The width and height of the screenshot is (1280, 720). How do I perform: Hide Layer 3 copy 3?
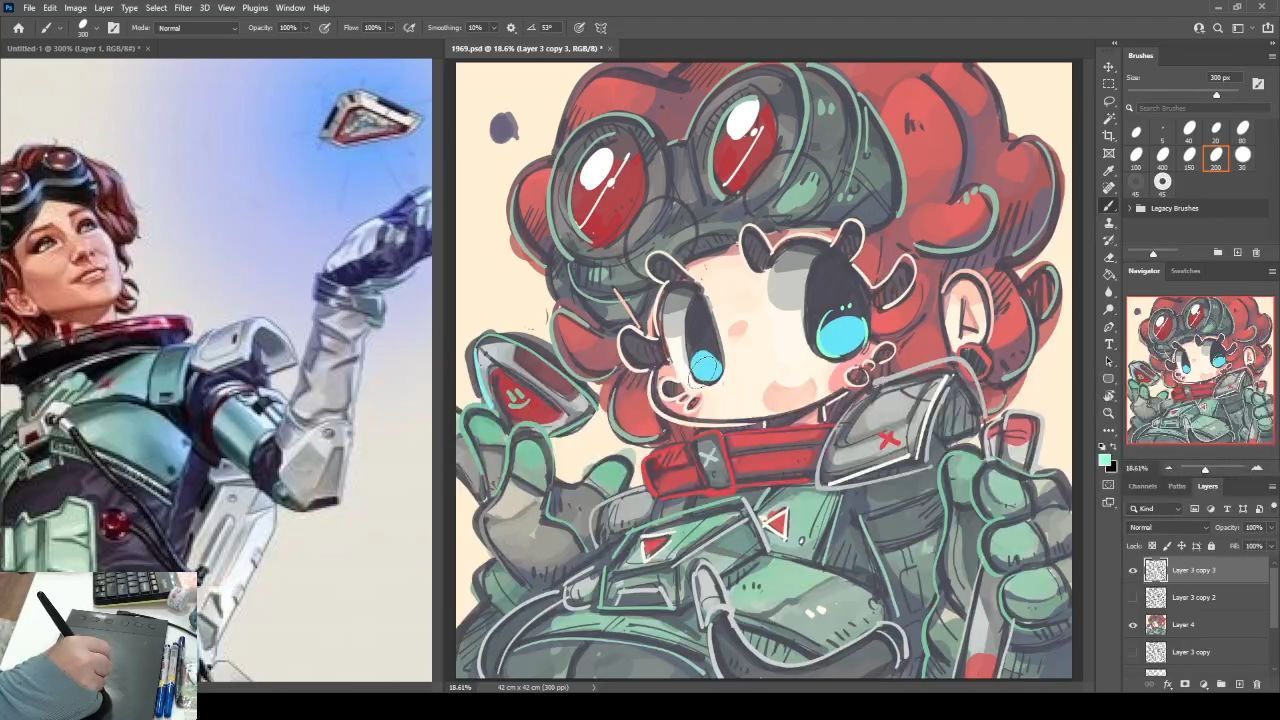pyautogui.click(x=1133, y=570)
